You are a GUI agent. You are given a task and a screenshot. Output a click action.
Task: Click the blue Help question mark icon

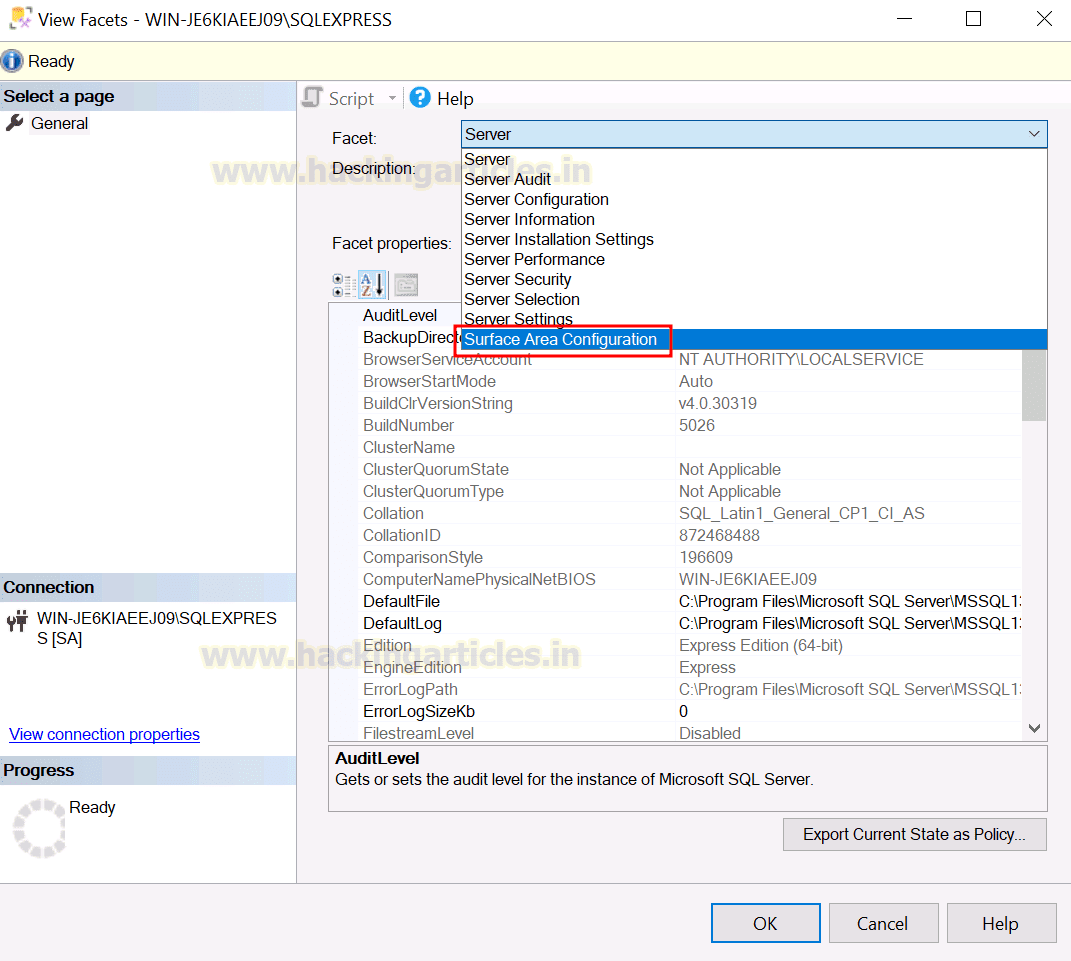tap(420, 98)
